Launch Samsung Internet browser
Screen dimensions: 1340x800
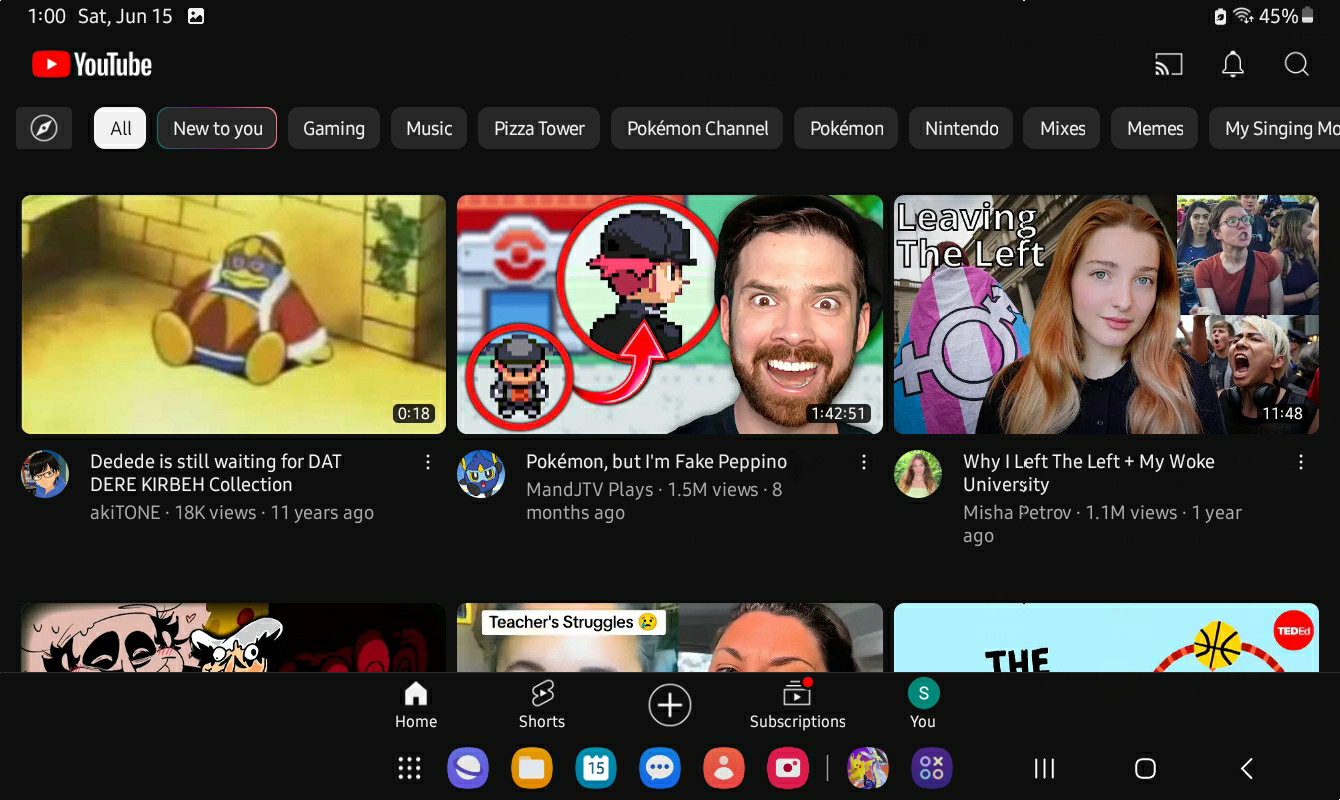468,768
